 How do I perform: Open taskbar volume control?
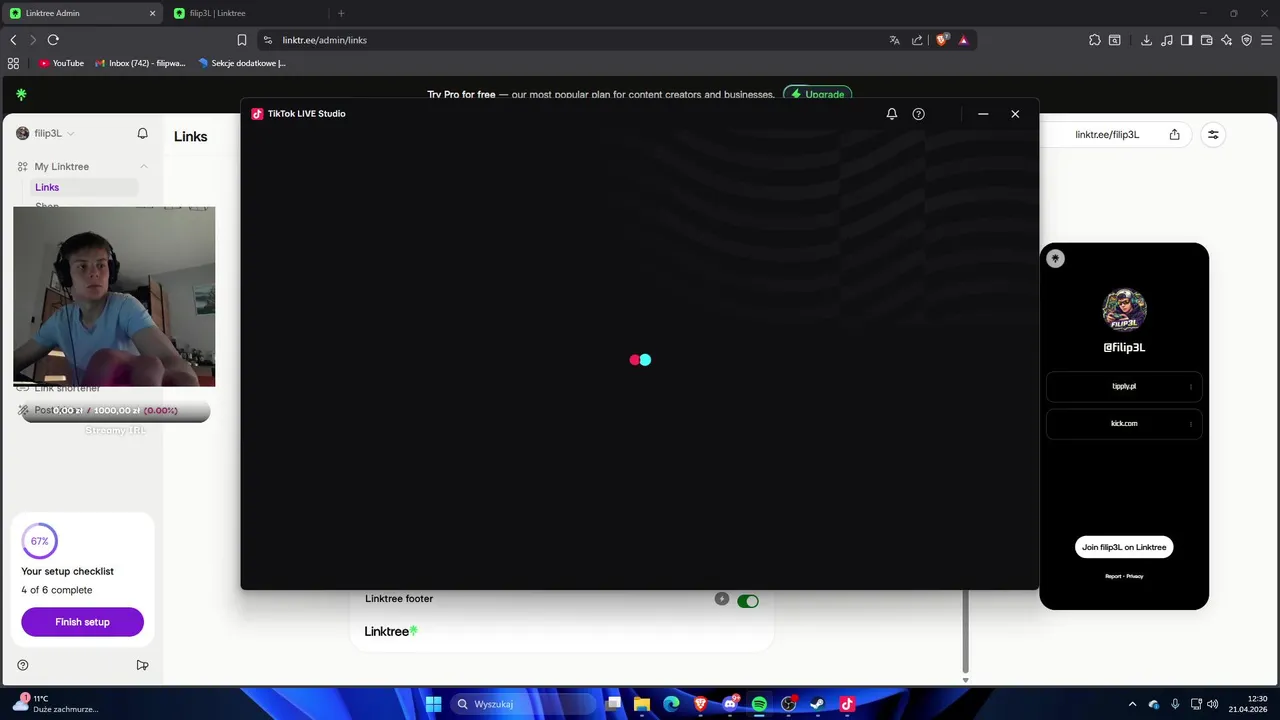(x=1213, y=704)
